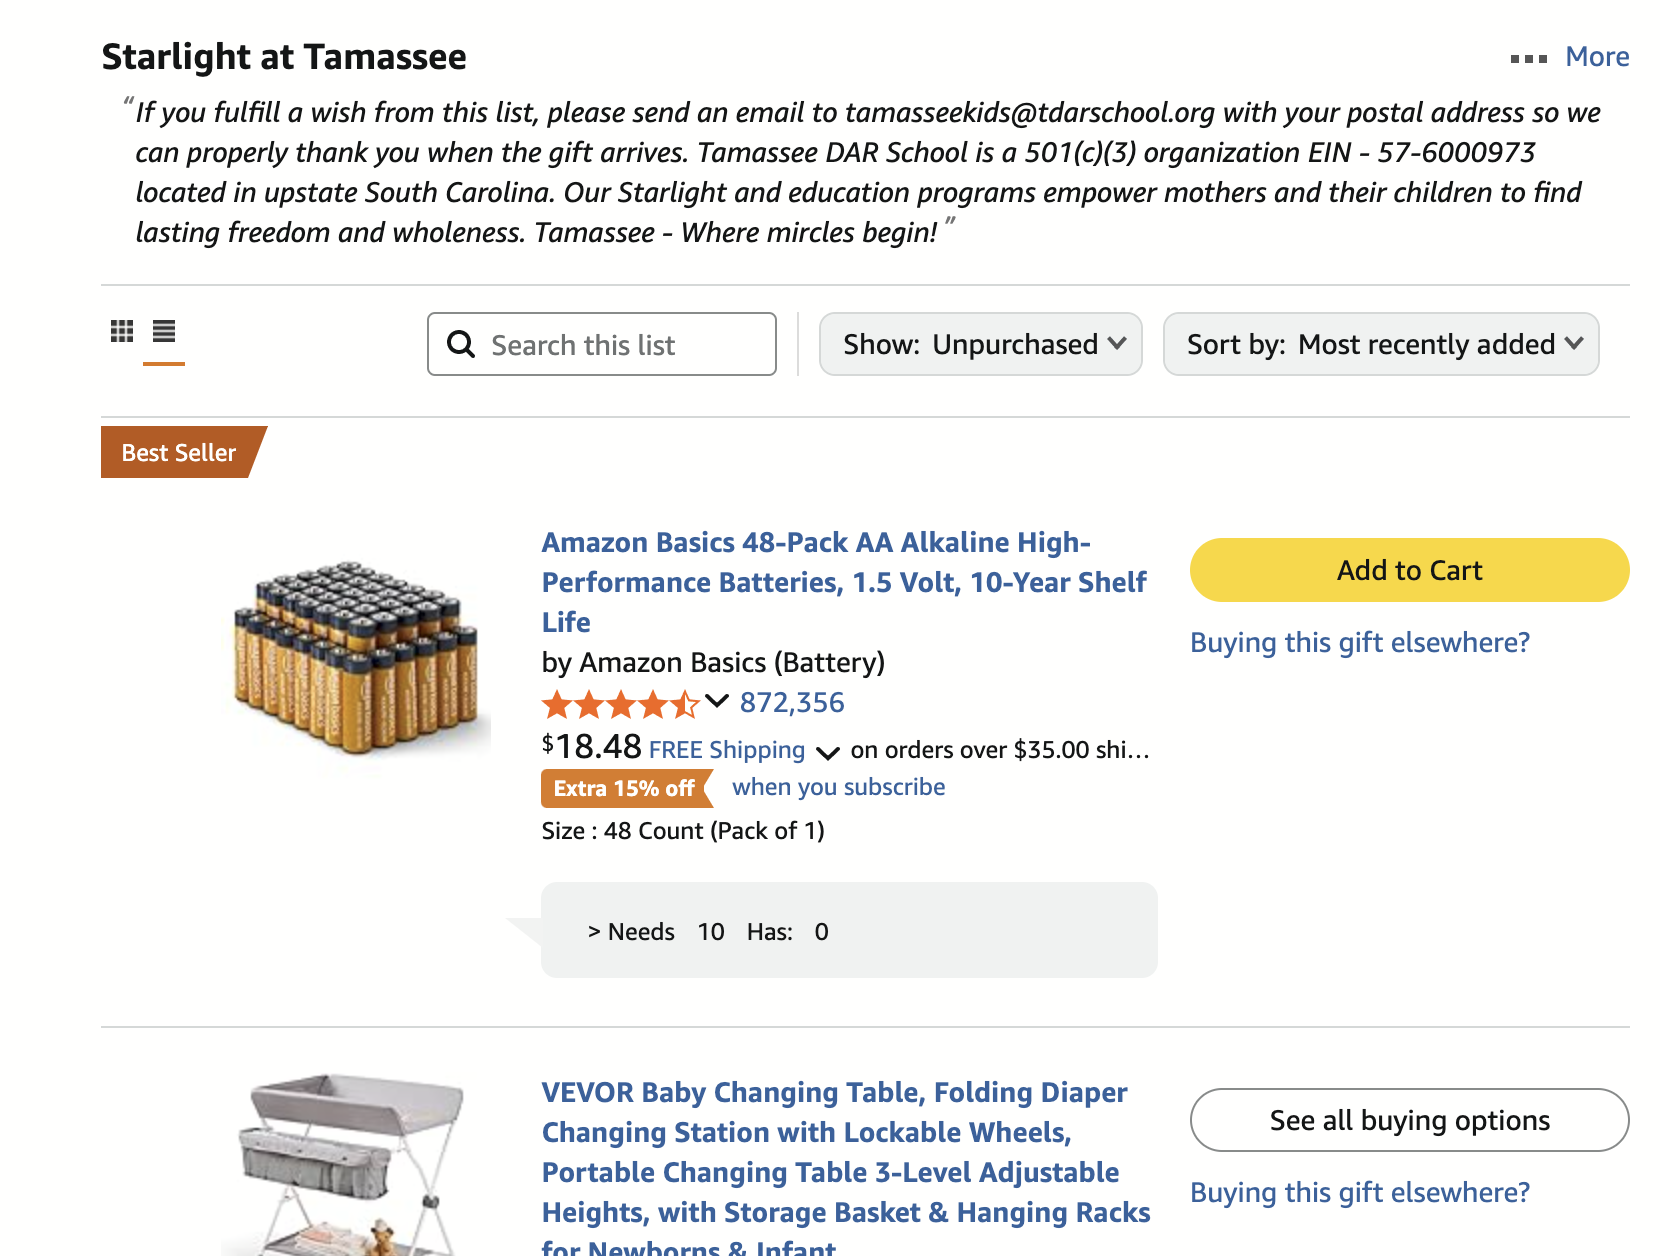Open the Show: Unpurchased dropdown

coord(980,344)
